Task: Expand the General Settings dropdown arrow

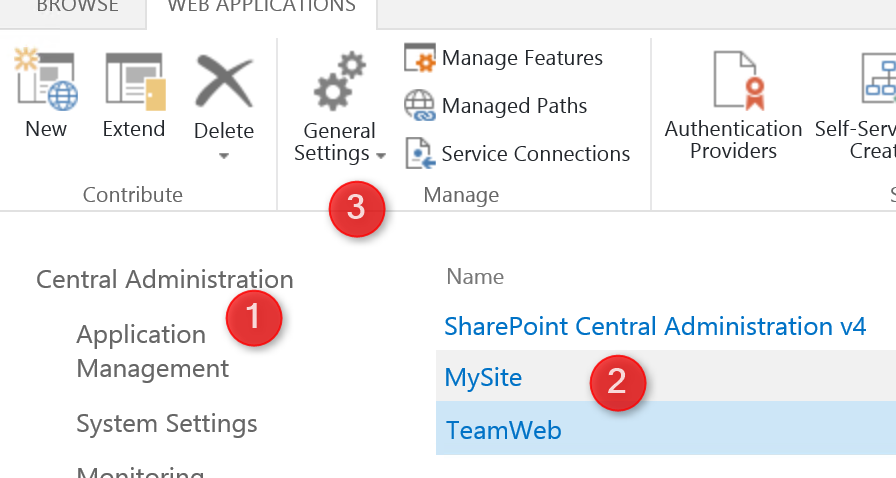Action: 381,155
